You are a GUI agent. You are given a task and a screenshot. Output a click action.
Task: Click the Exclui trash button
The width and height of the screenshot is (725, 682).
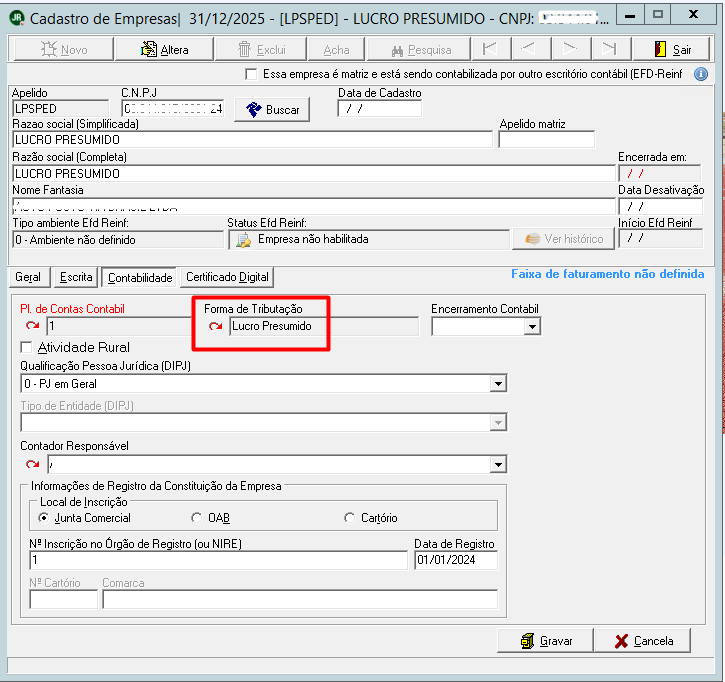pyautogui.click(x=261, y=49)
